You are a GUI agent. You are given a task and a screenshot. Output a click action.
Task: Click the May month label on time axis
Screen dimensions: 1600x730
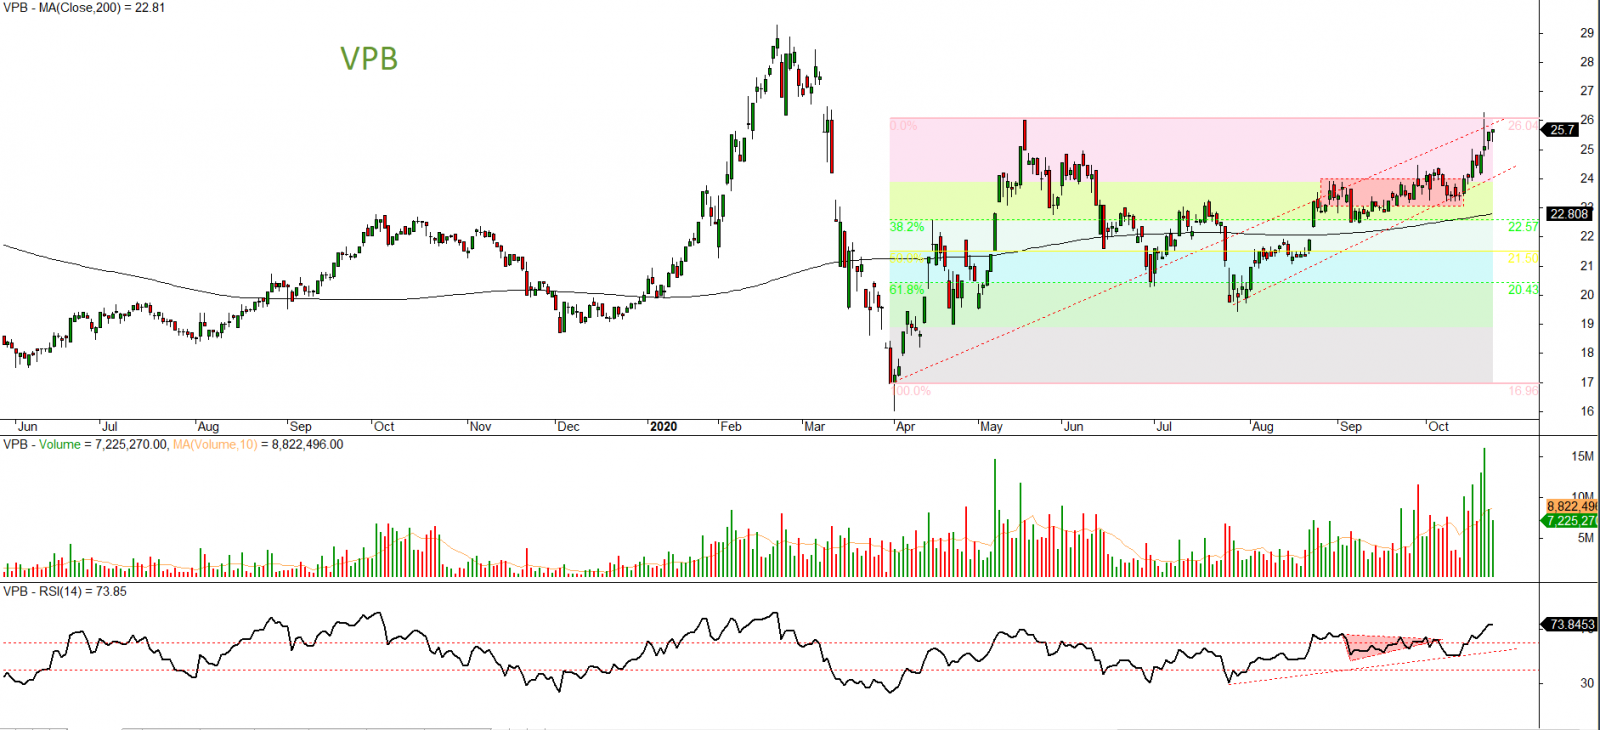tap(991, 427)
